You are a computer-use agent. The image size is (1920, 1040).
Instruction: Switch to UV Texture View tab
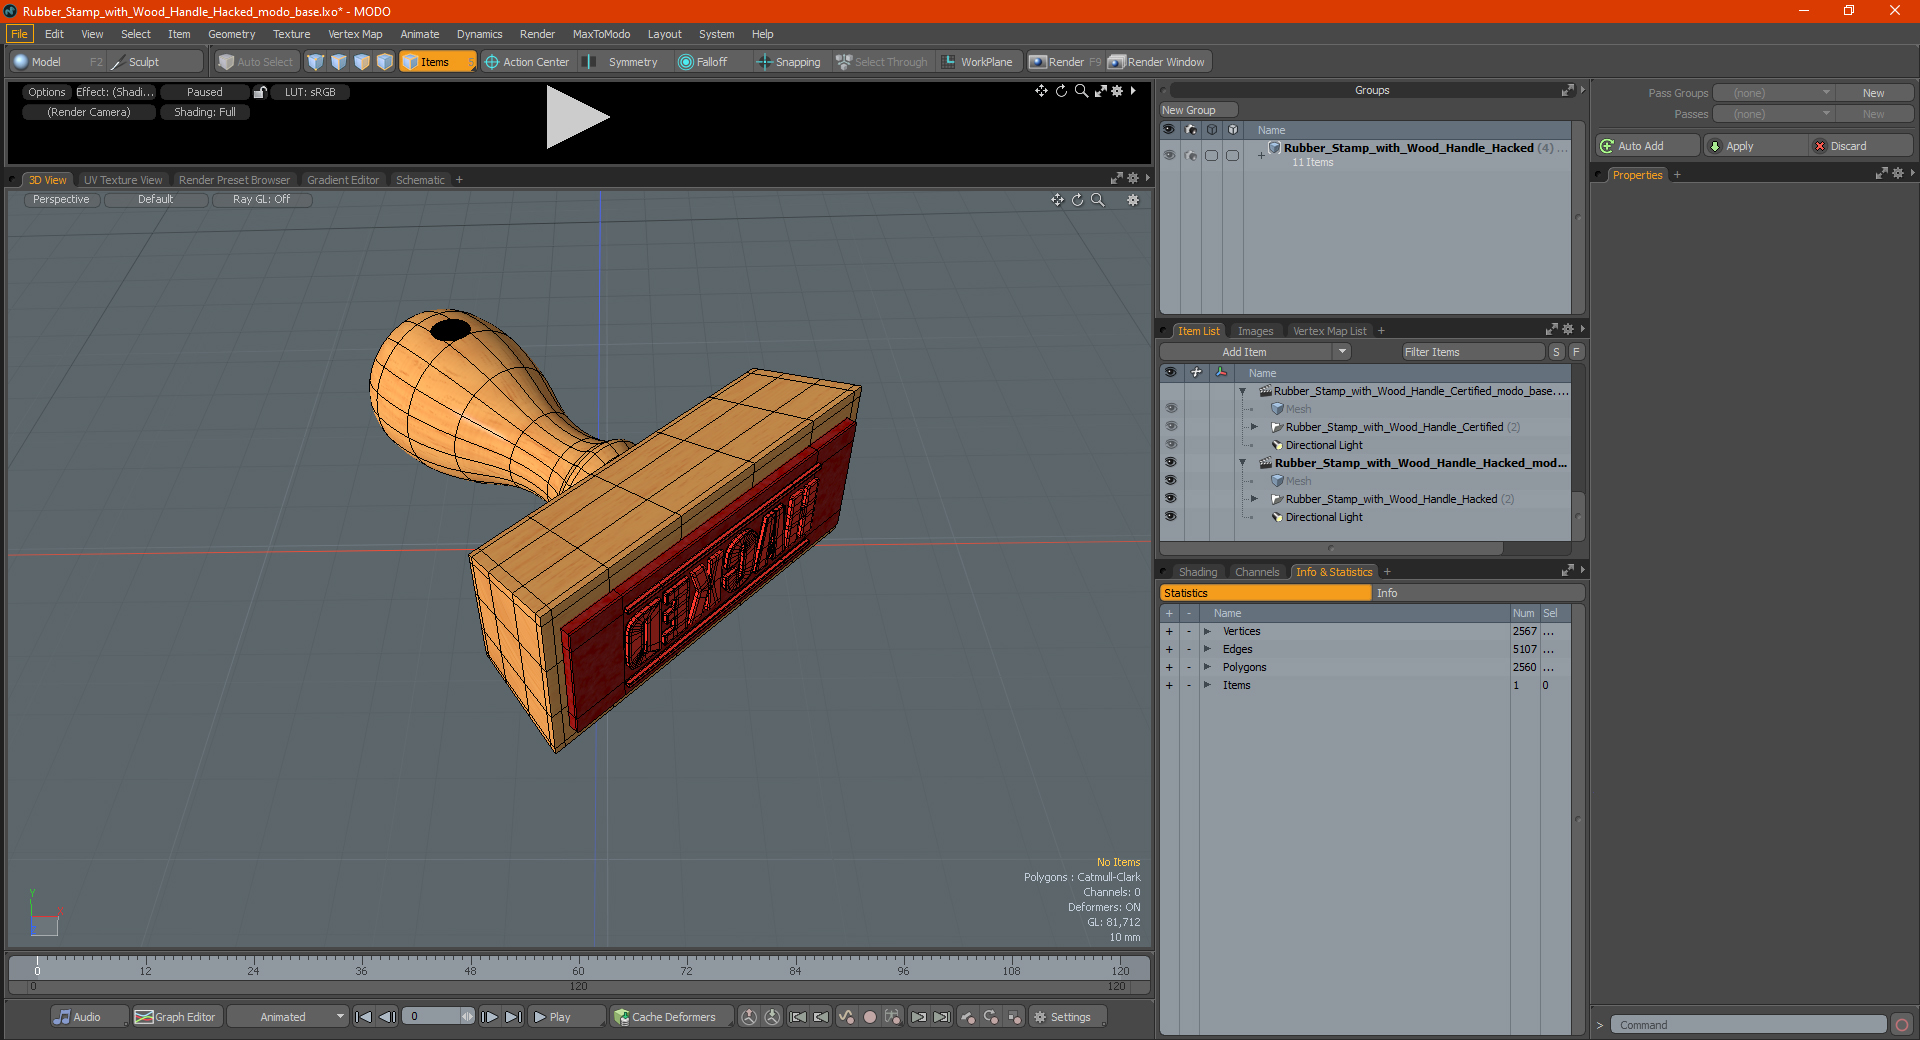[x=123, y=180]
